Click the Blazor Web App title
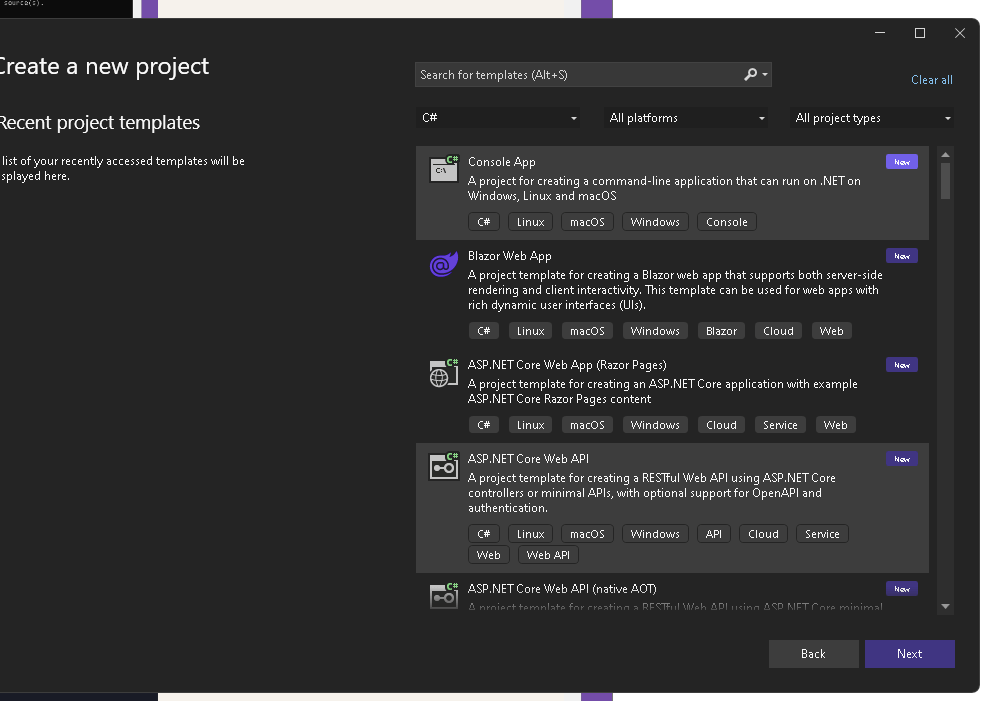The image size is (1001, 701). tap(509, 256)
